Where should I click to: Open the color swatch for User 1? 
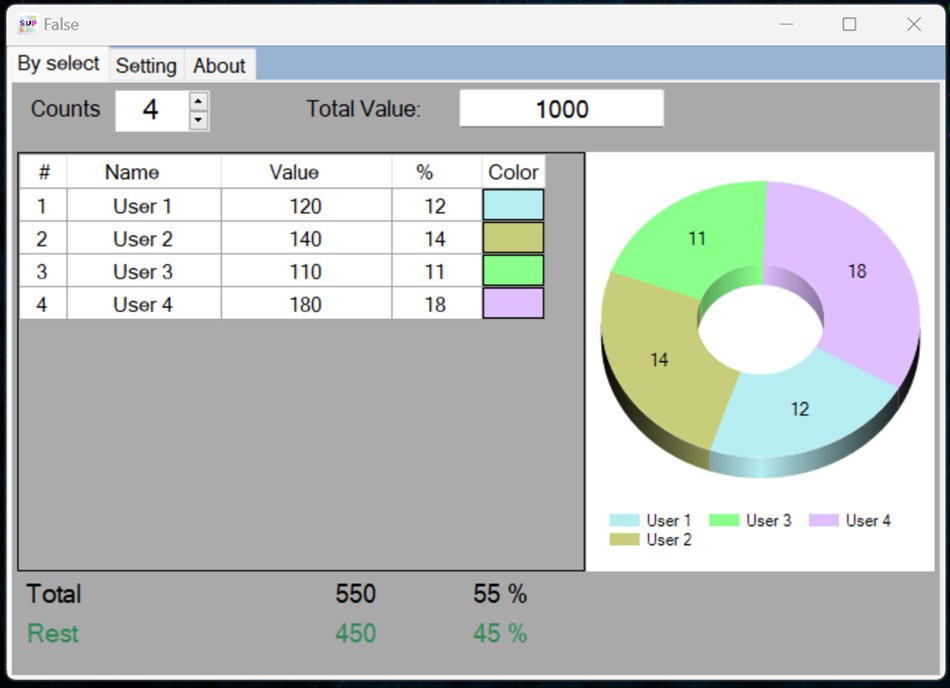click(512, 205)
